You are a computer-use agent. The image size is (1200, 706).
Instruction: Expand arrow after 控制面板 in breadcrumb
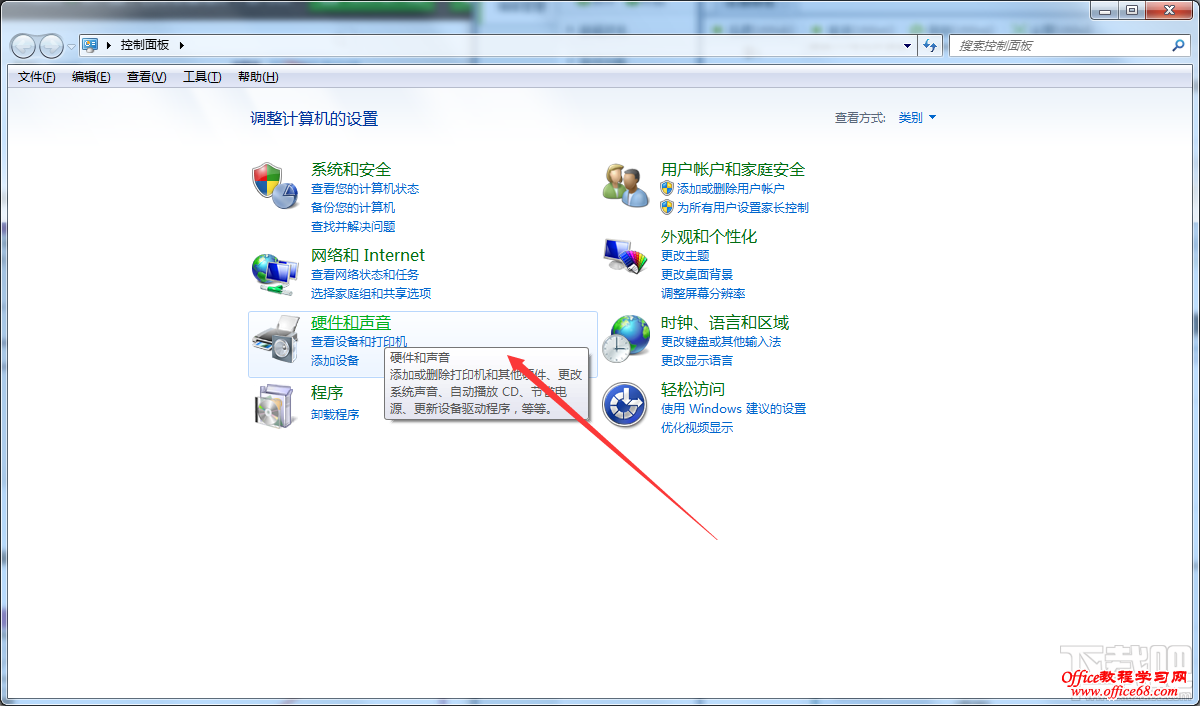182,45
